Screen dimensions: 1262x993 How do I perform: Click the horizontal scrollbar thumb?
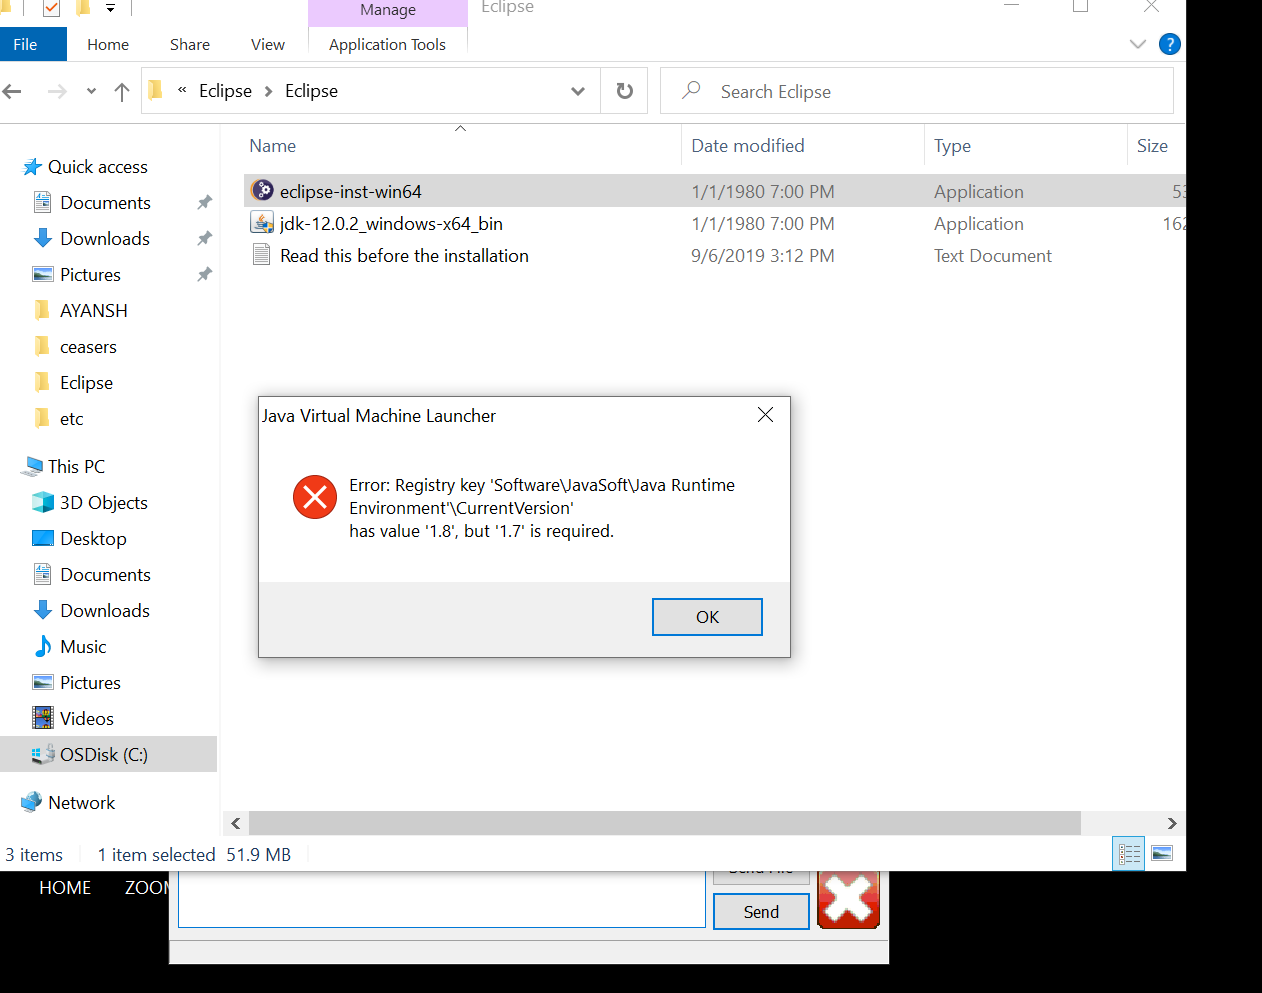[x=665, y=823]
